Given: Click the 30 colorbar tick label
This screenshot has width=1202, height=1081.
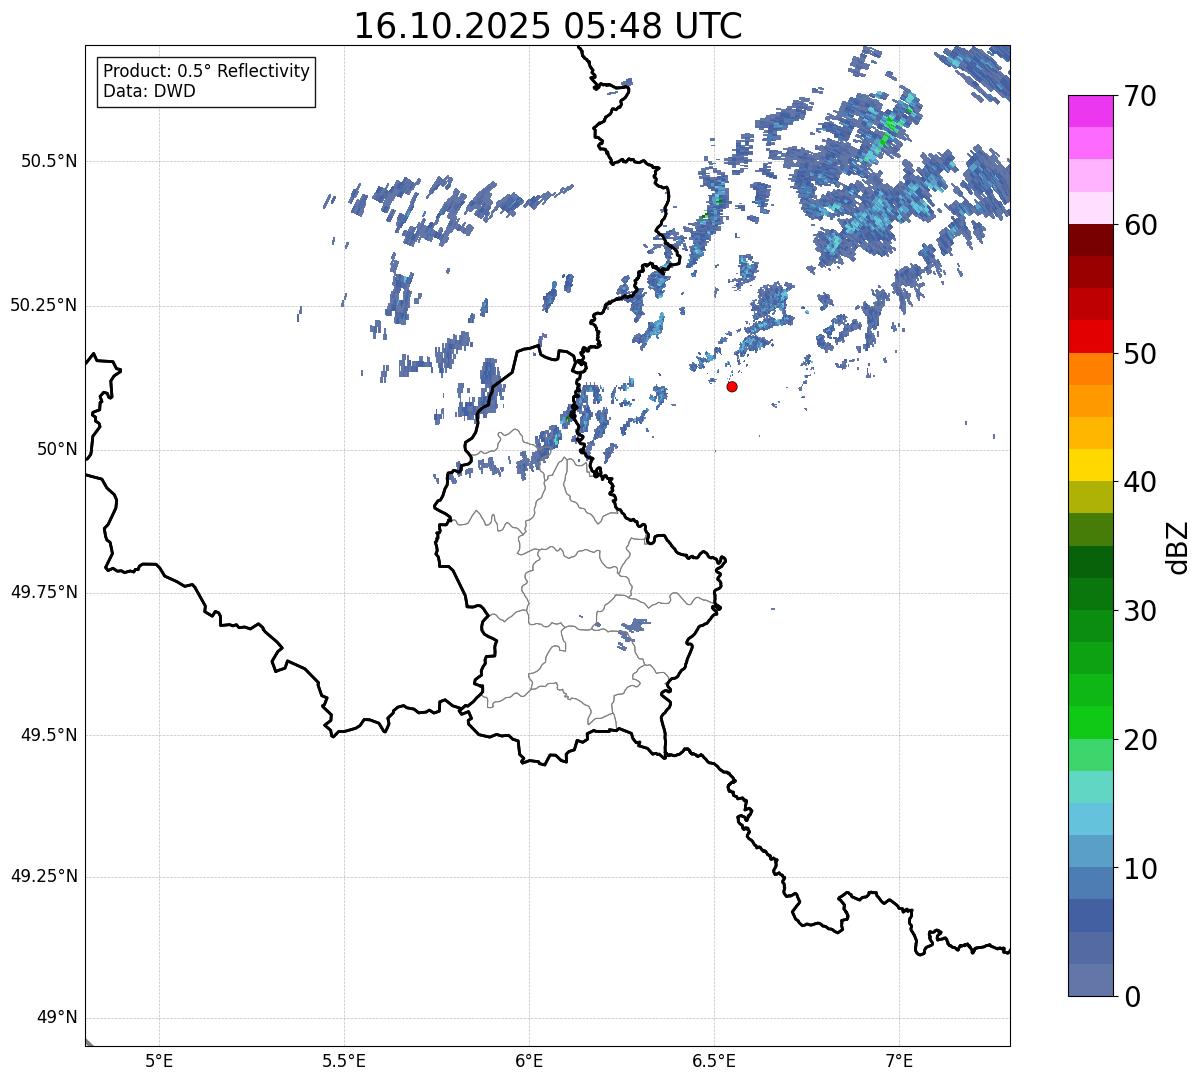Looking at the screenshot, I should point(1140,611).
